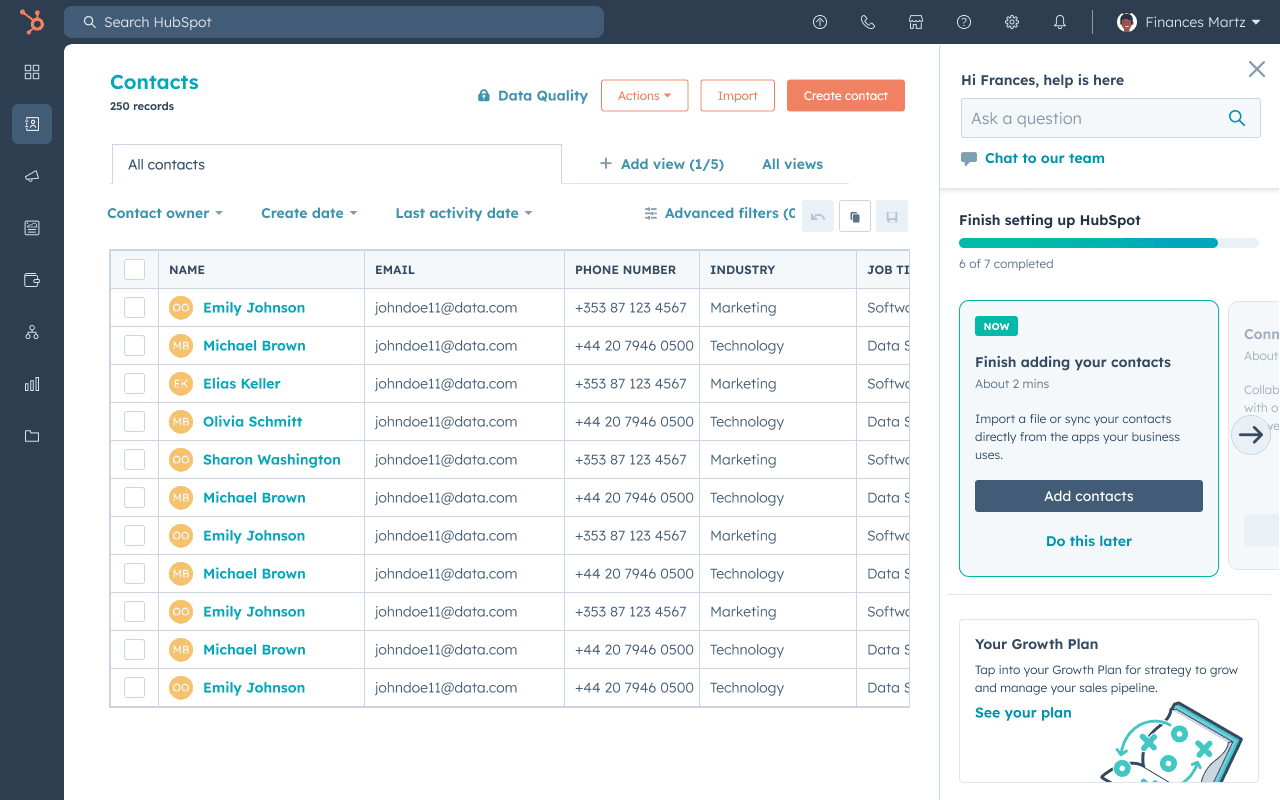The width and height of the screenshot is (1280, 800).
Task: Open Advanced filters
Action: pos(720,213)
